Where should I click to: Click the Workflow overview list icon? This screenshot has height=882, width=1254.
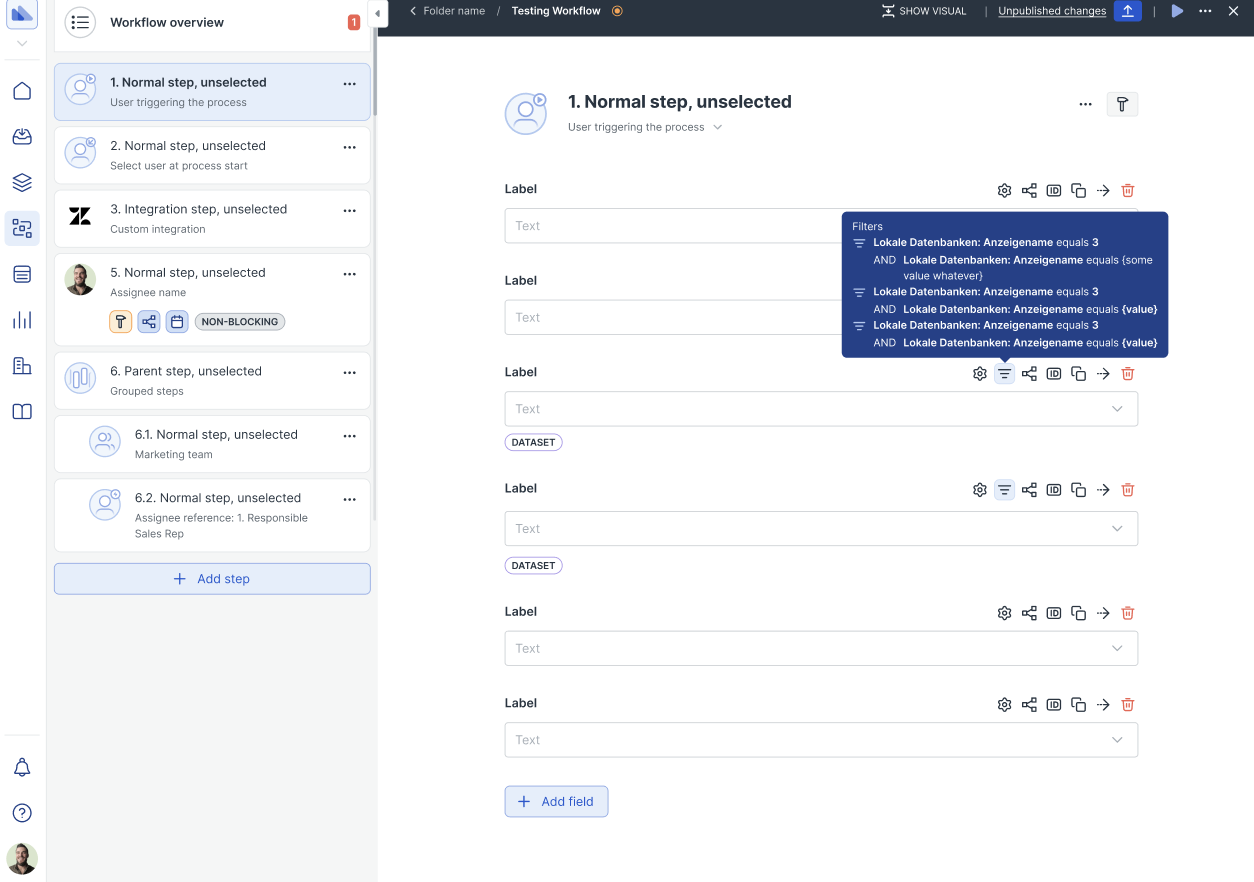[x=80, y=22]
